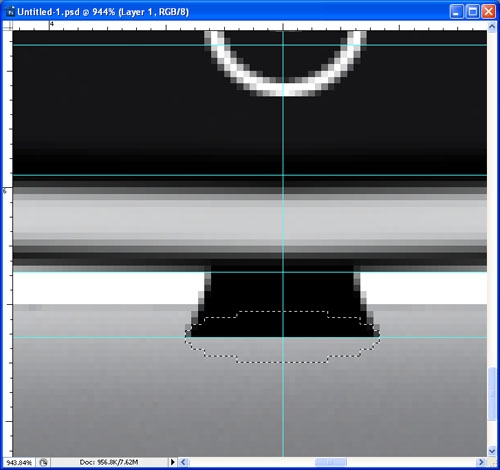
Task: Click the horizontal ruler at top
Action: coord(250,26)
